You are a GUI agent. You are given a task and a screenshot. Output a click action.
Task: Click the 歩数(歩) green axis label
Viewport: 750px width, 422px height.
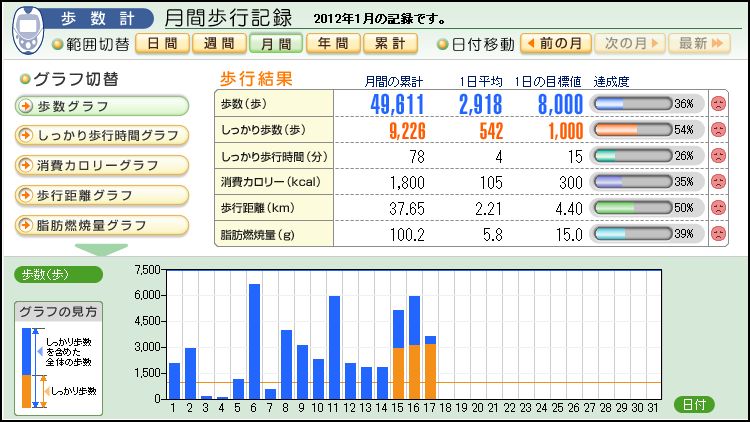coord(58,275)
